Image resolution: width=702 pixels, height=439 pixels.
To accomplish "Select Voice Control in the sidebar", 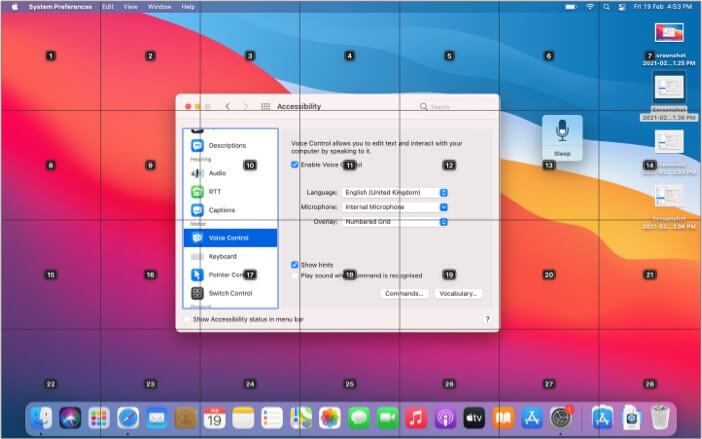I will tap(230, 238).
